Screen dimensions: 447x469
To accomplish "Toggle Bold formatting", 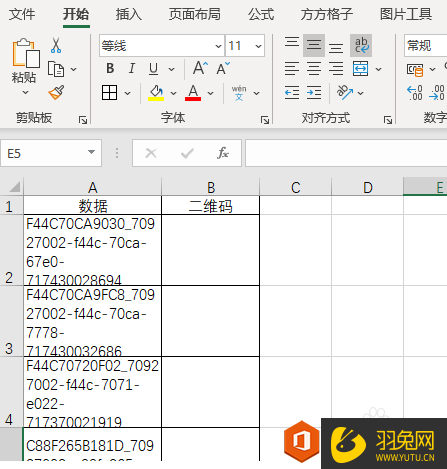I will (110, 69).
